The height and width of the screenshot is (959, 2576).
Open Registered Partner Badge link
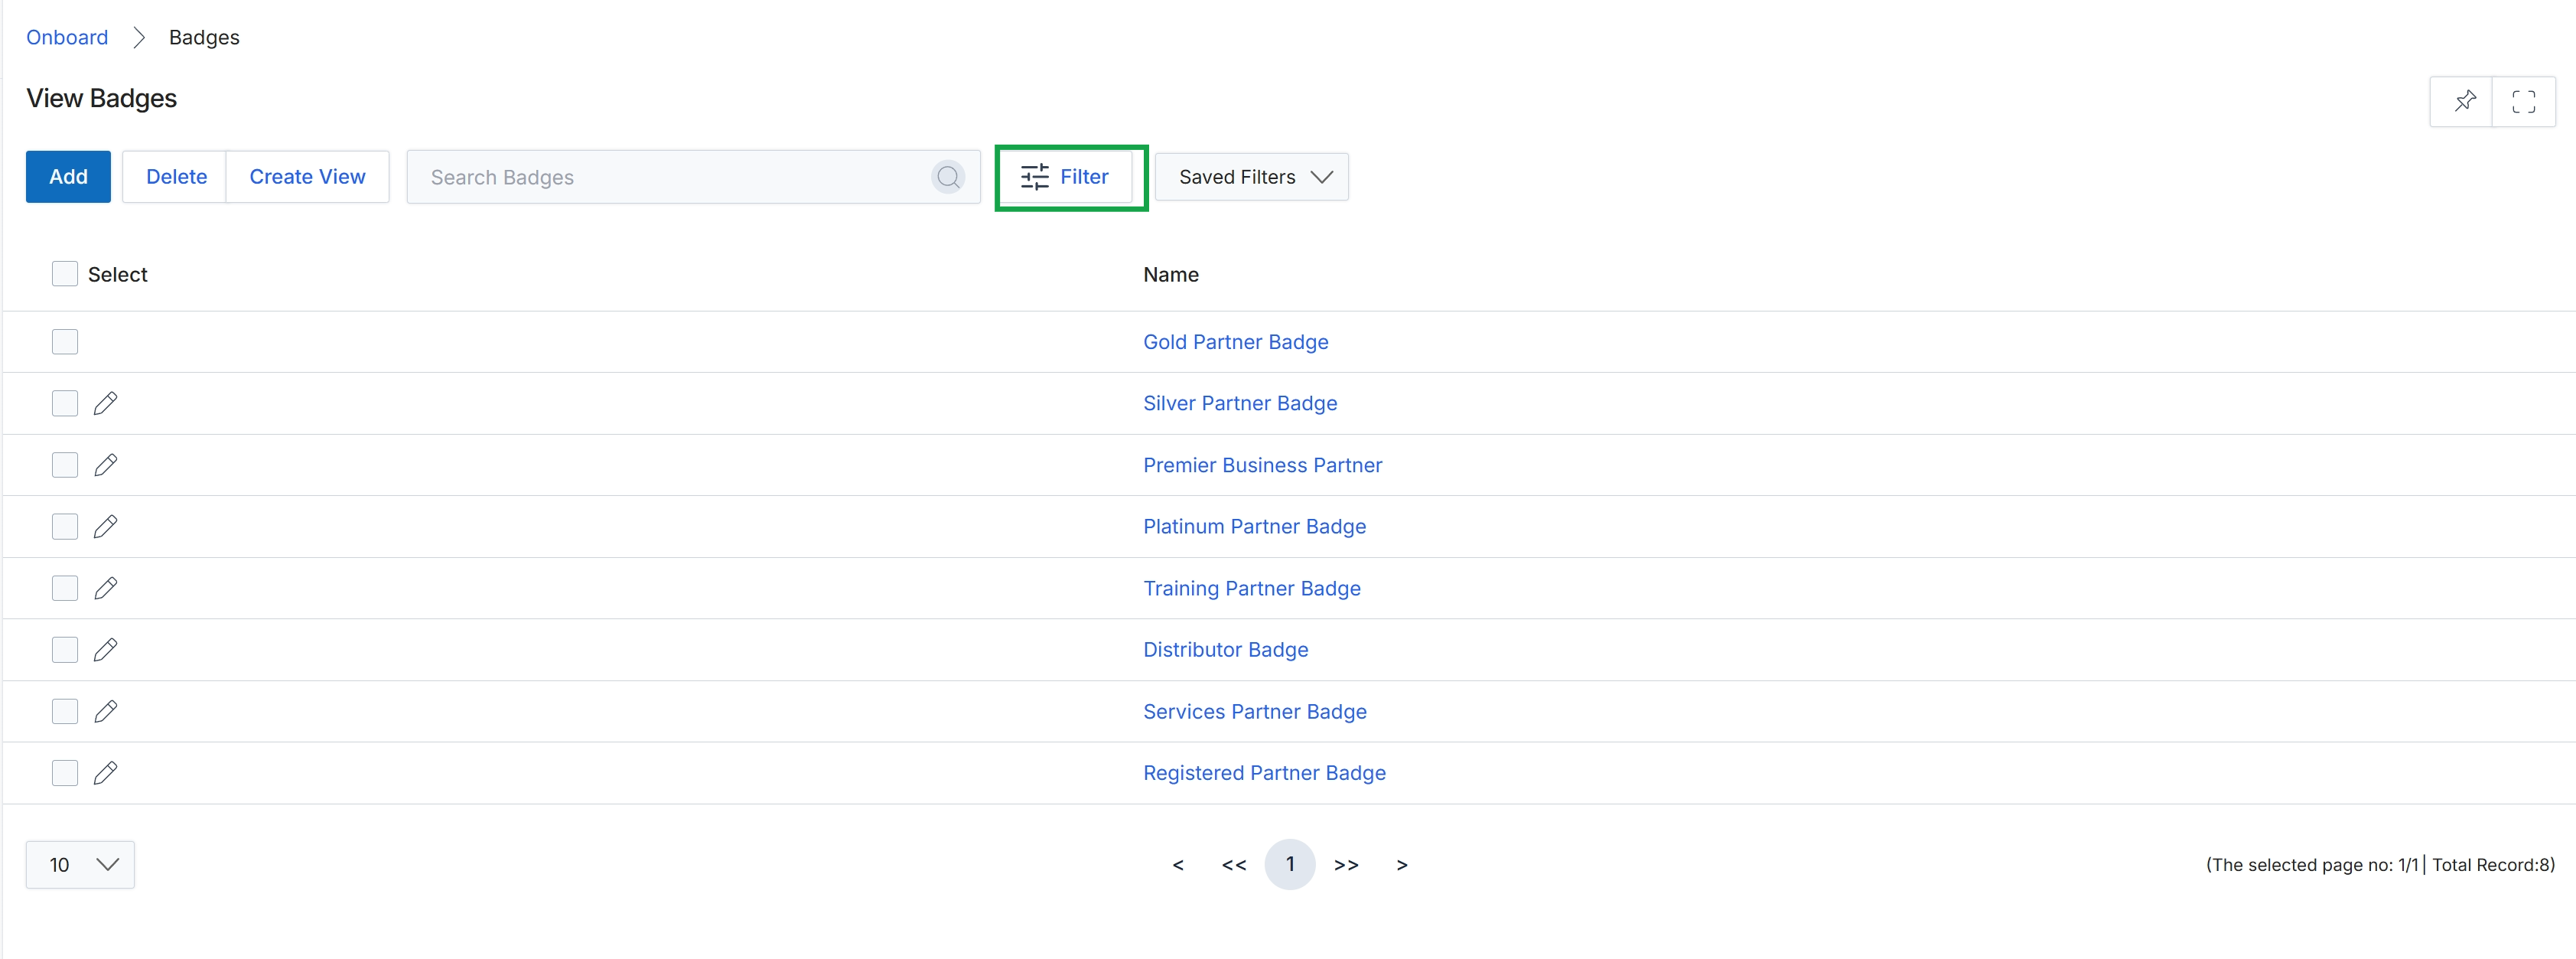pos(1264,773)
